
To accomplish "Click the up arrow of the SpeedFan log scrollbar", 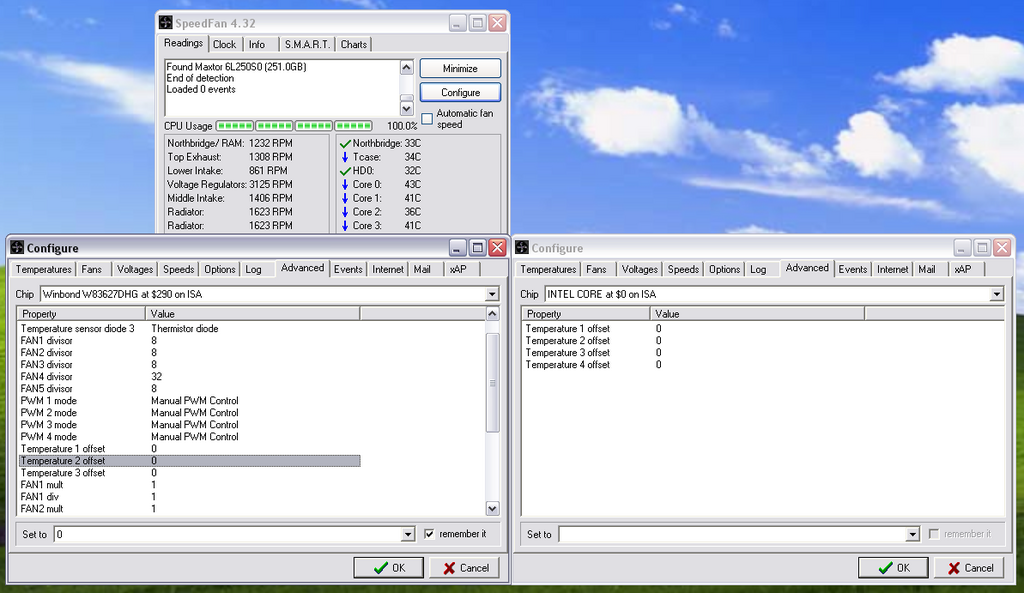I will coord(406,67).
